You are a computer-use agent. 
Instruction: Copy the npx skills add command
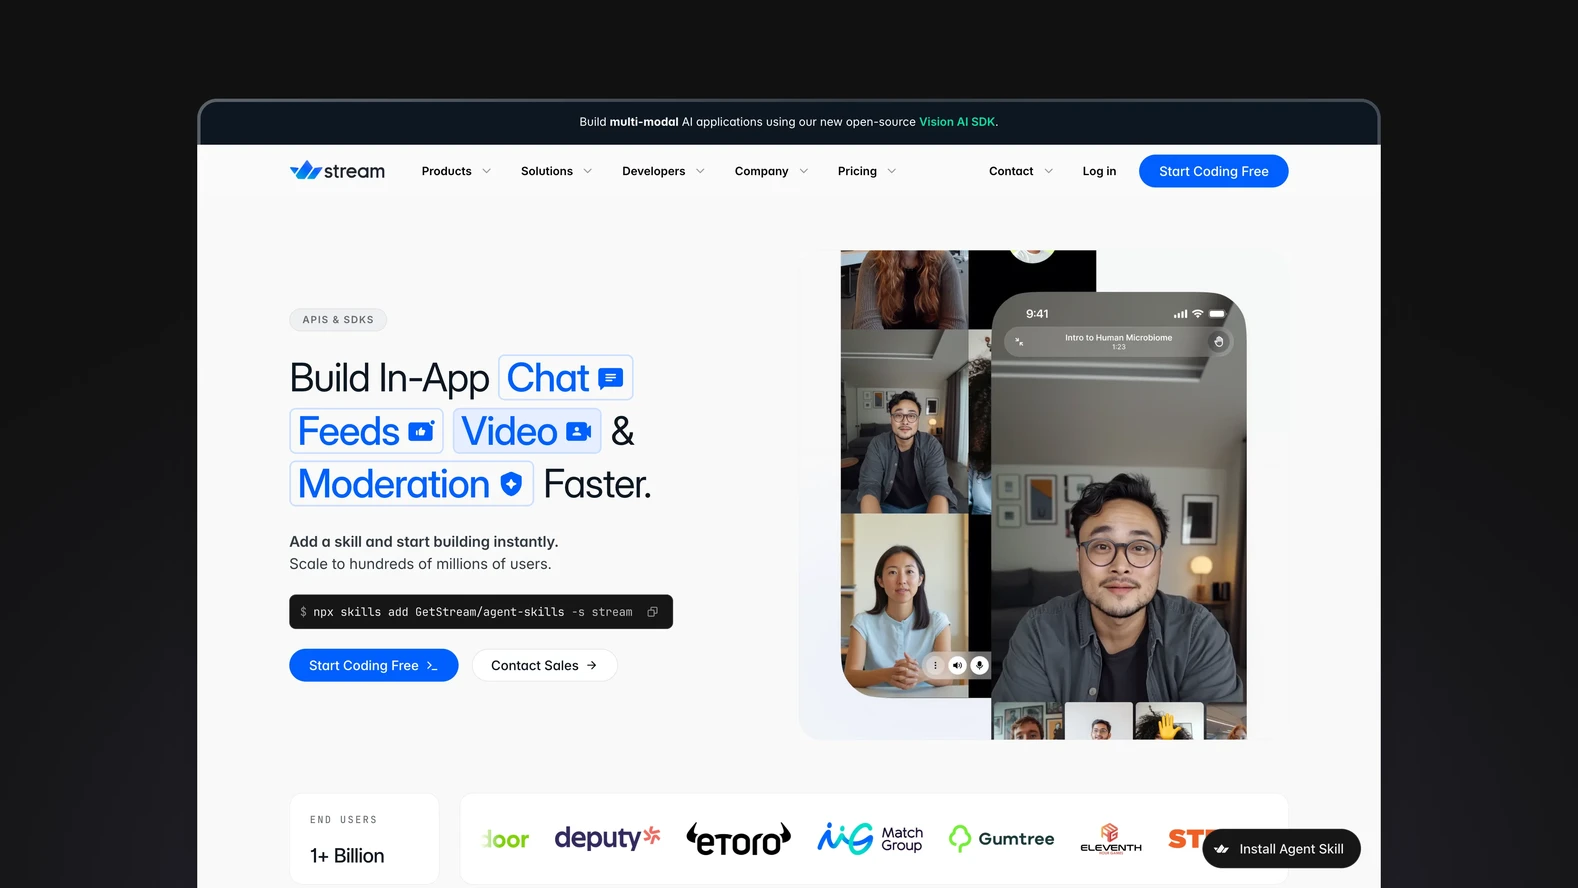pyautogui.click(x=653, y=612)
